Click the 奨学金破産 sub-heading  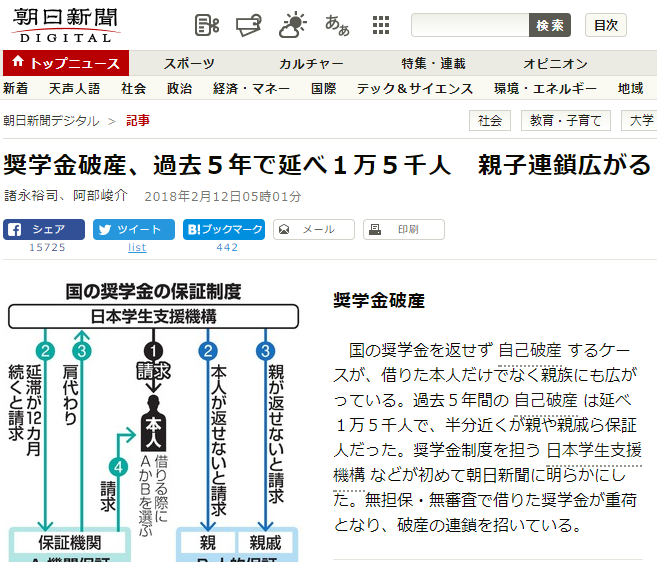[379, 300]
